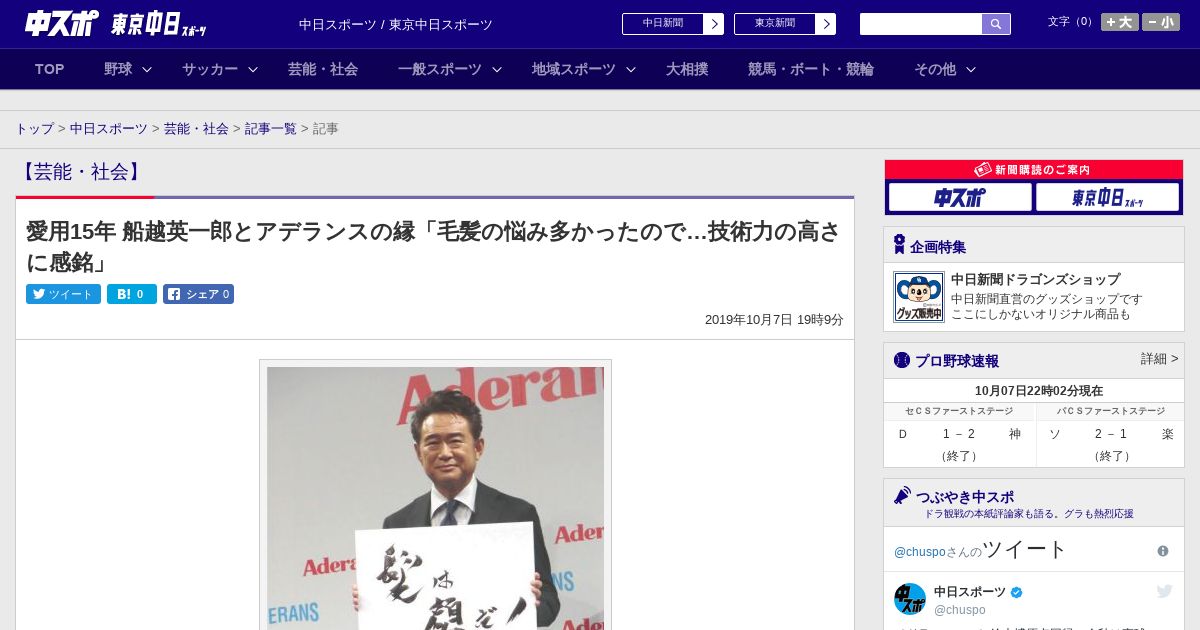Image resolution: width=1200 pixels, height=630 pixels.
Task: Increase font size with +大 button
Action: [1120, 22]
